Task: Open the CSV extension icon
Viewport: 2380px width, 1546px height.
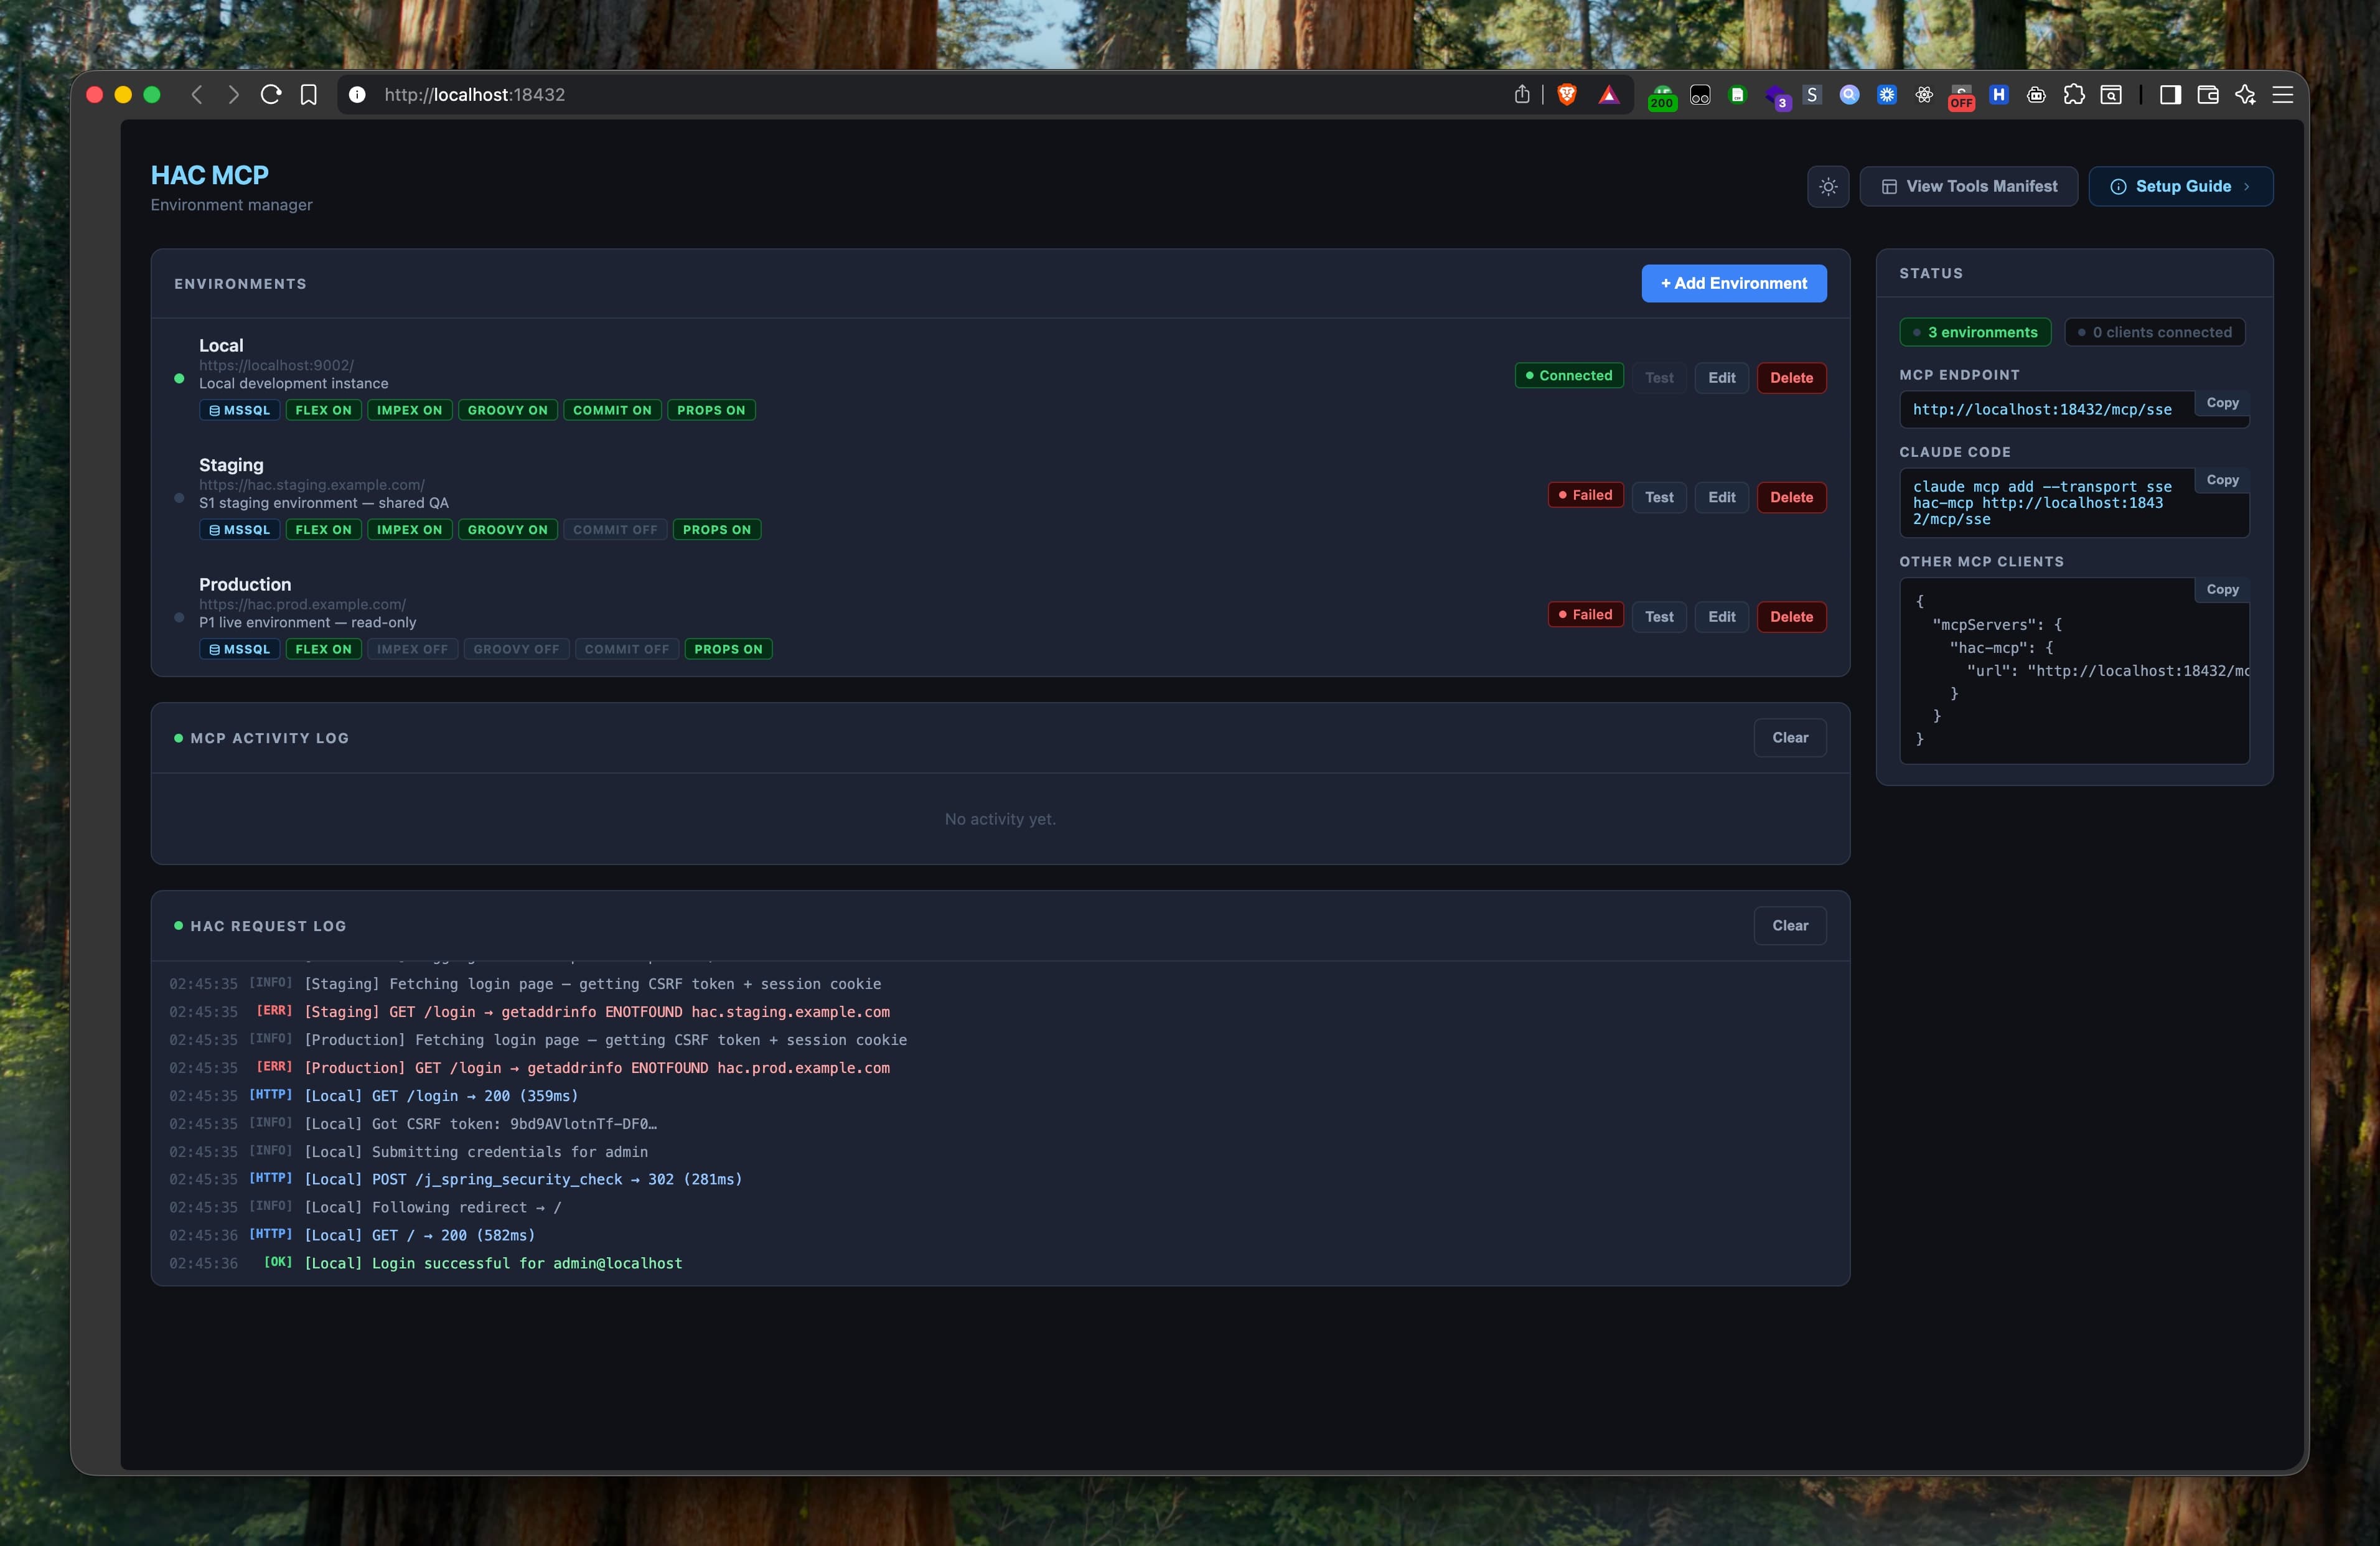Action: (1738, 95)
